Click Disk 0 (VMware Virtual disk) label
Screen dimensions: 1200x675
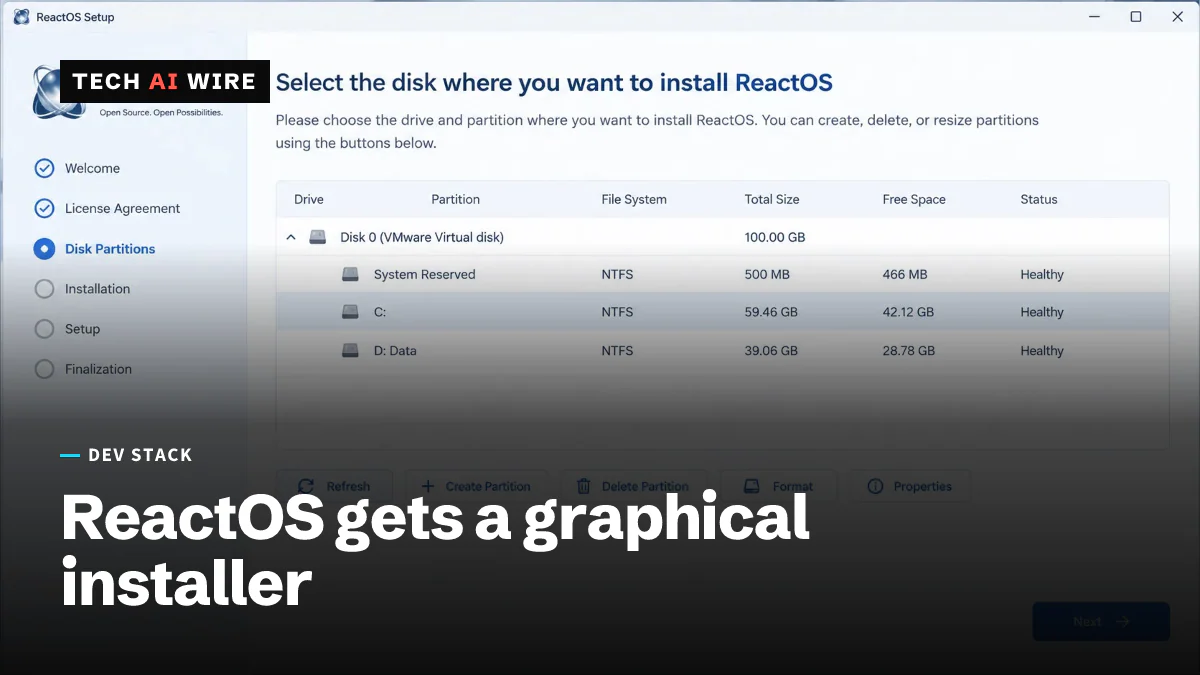tap(422, 238)
